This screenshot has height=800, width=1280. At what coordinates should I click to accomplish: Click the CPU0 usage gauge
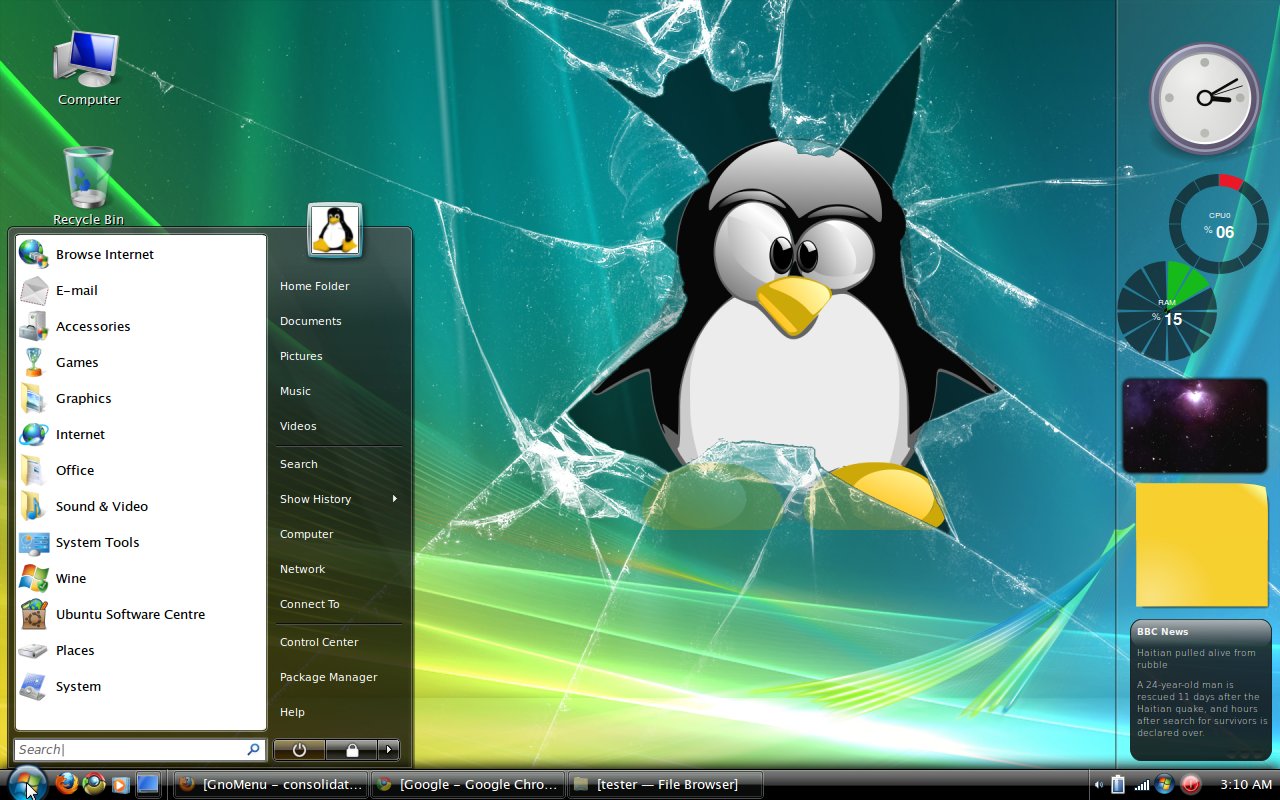point(1219,224)
